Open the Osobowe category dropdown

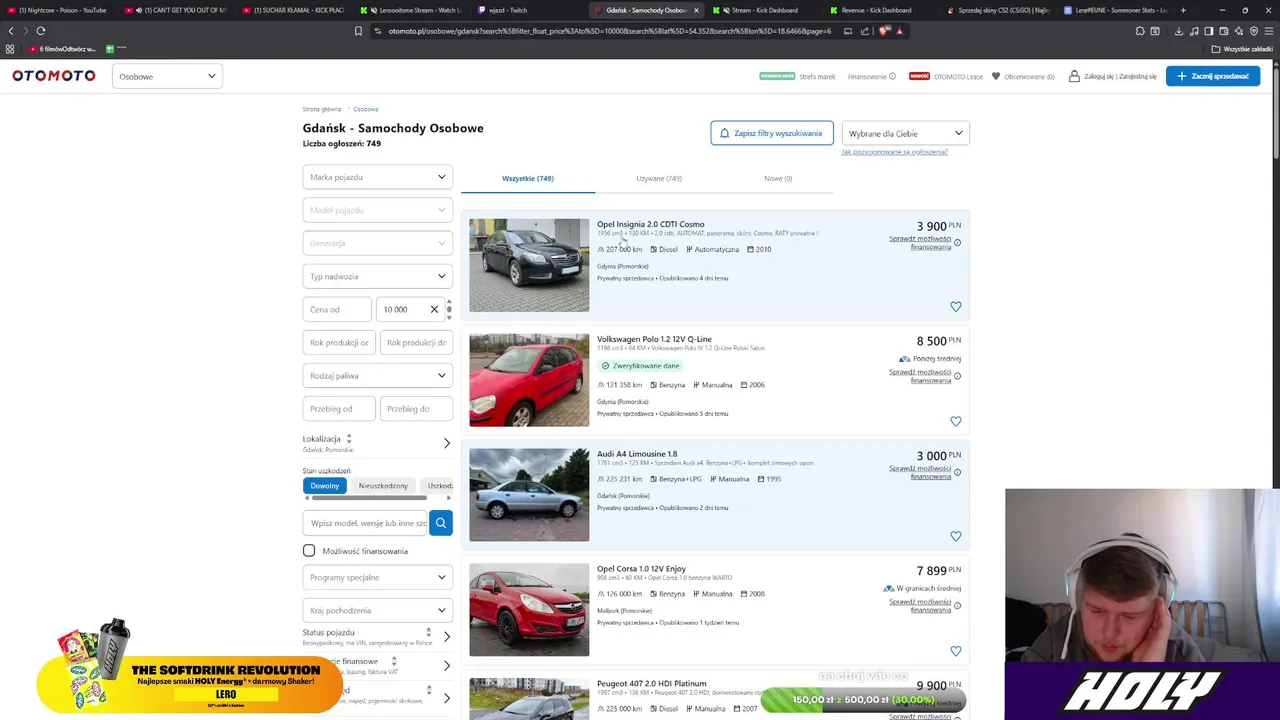click(x=167, y=76)
